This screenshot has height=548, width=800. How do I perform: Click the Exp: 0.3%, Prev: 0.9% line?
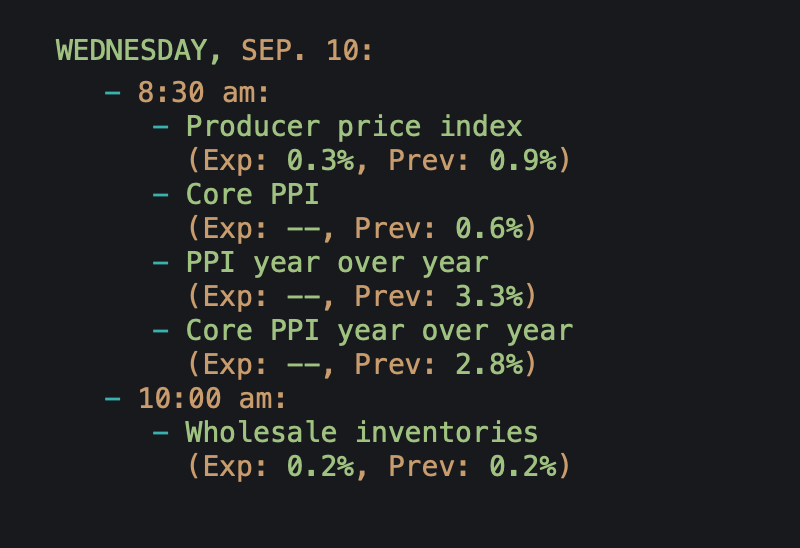379,160
